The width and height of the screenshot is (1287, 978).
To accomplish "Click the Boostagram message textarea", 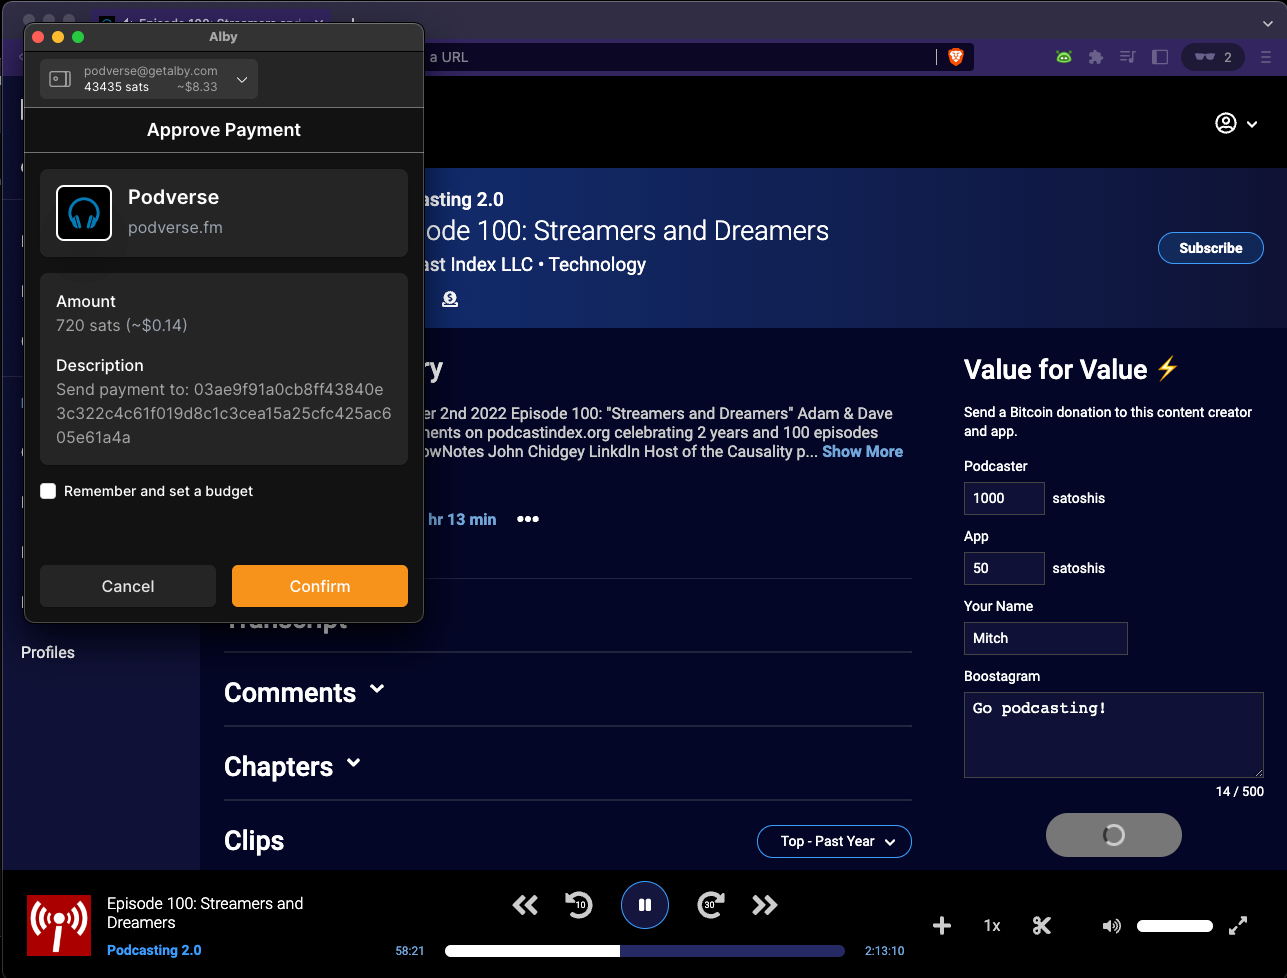I will point(1114,735).
